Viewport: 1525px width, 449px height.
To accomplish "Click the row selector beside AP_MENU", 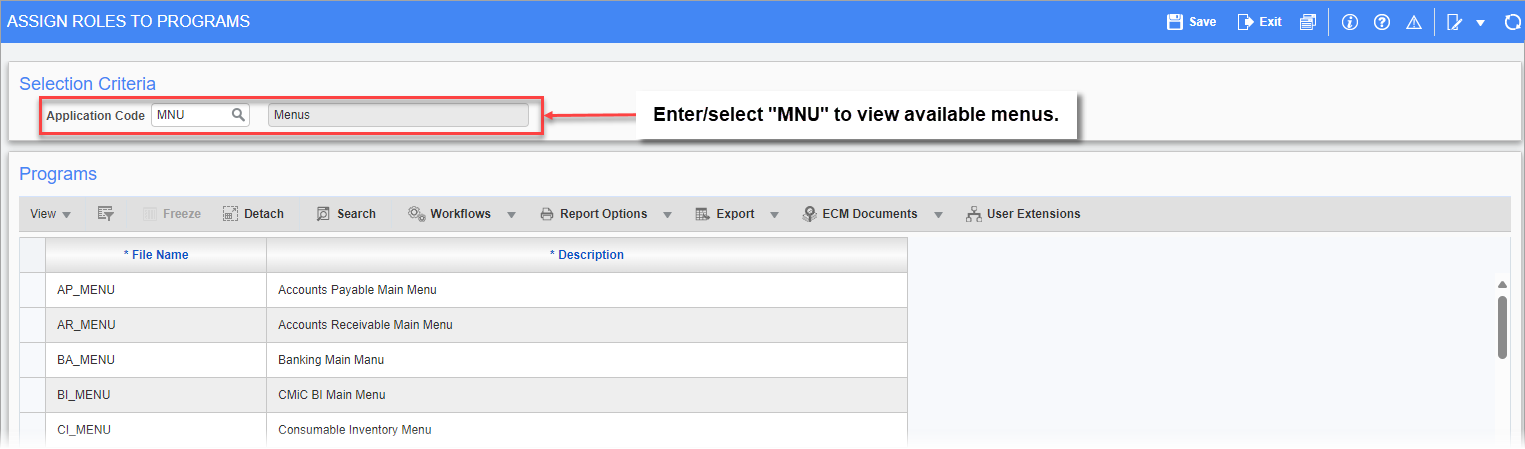I will (x=32, y=290).
